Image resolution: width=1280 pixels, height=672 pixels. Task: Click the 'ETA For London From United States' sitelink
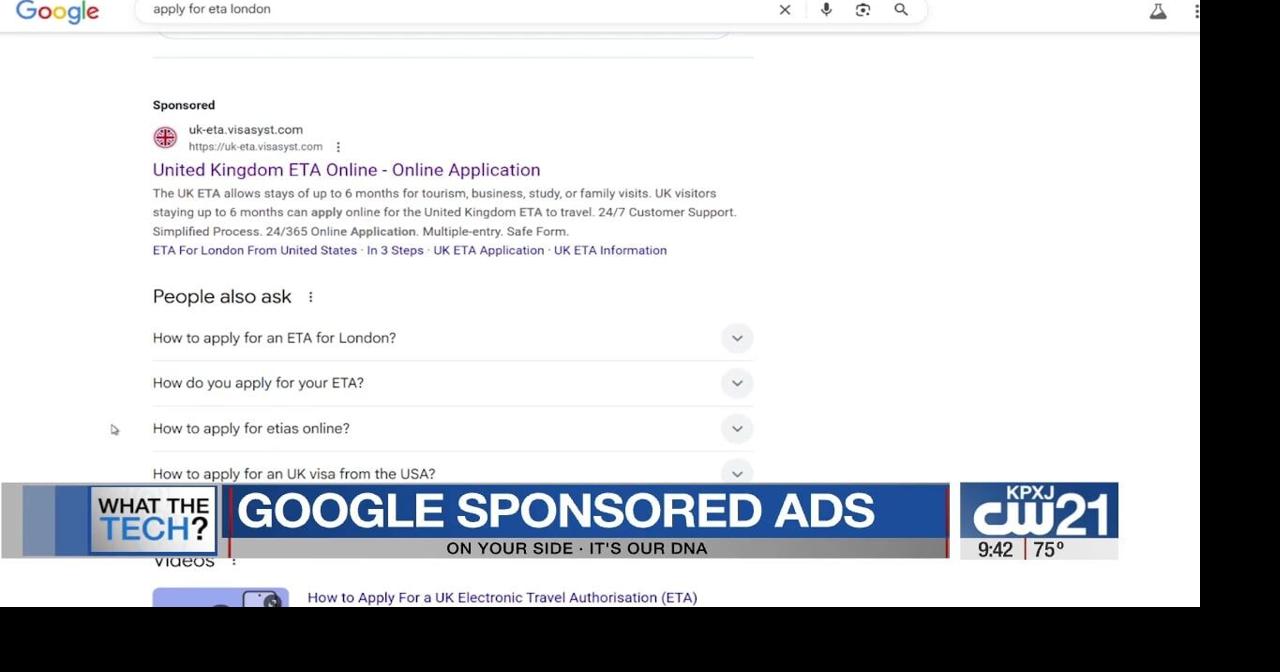point(254,250)
